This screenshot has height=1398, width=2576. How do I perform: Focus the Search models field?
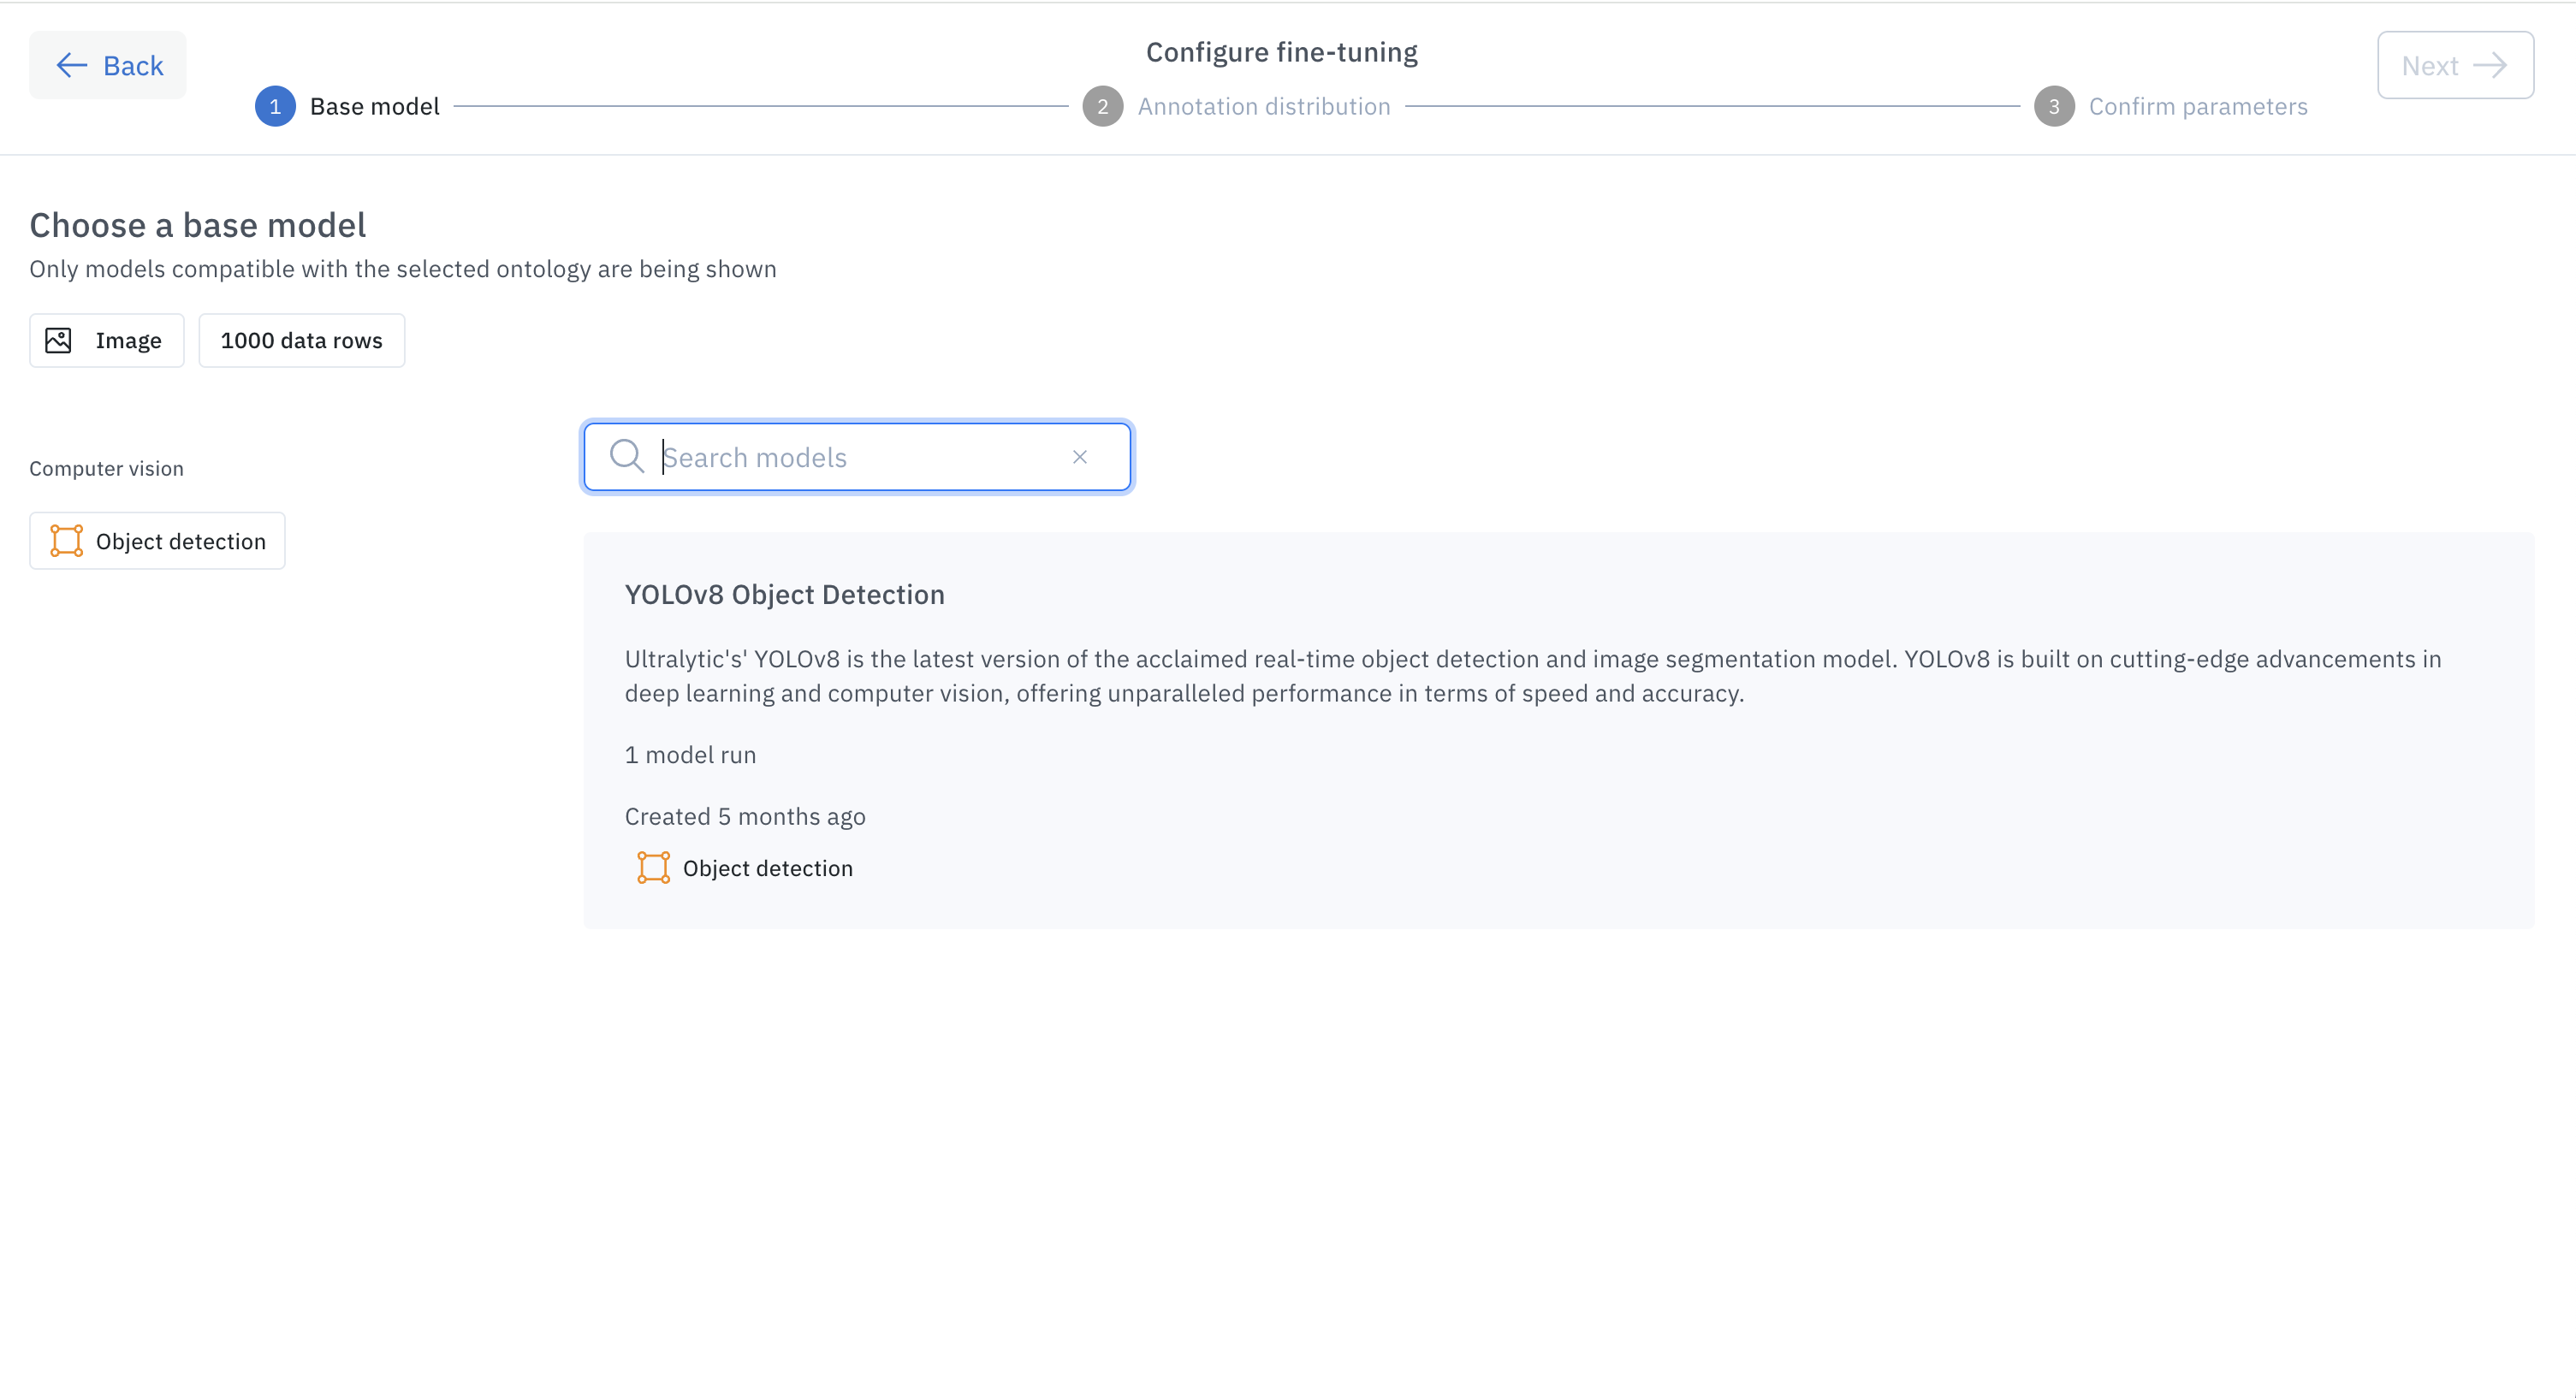pos(857,457)
